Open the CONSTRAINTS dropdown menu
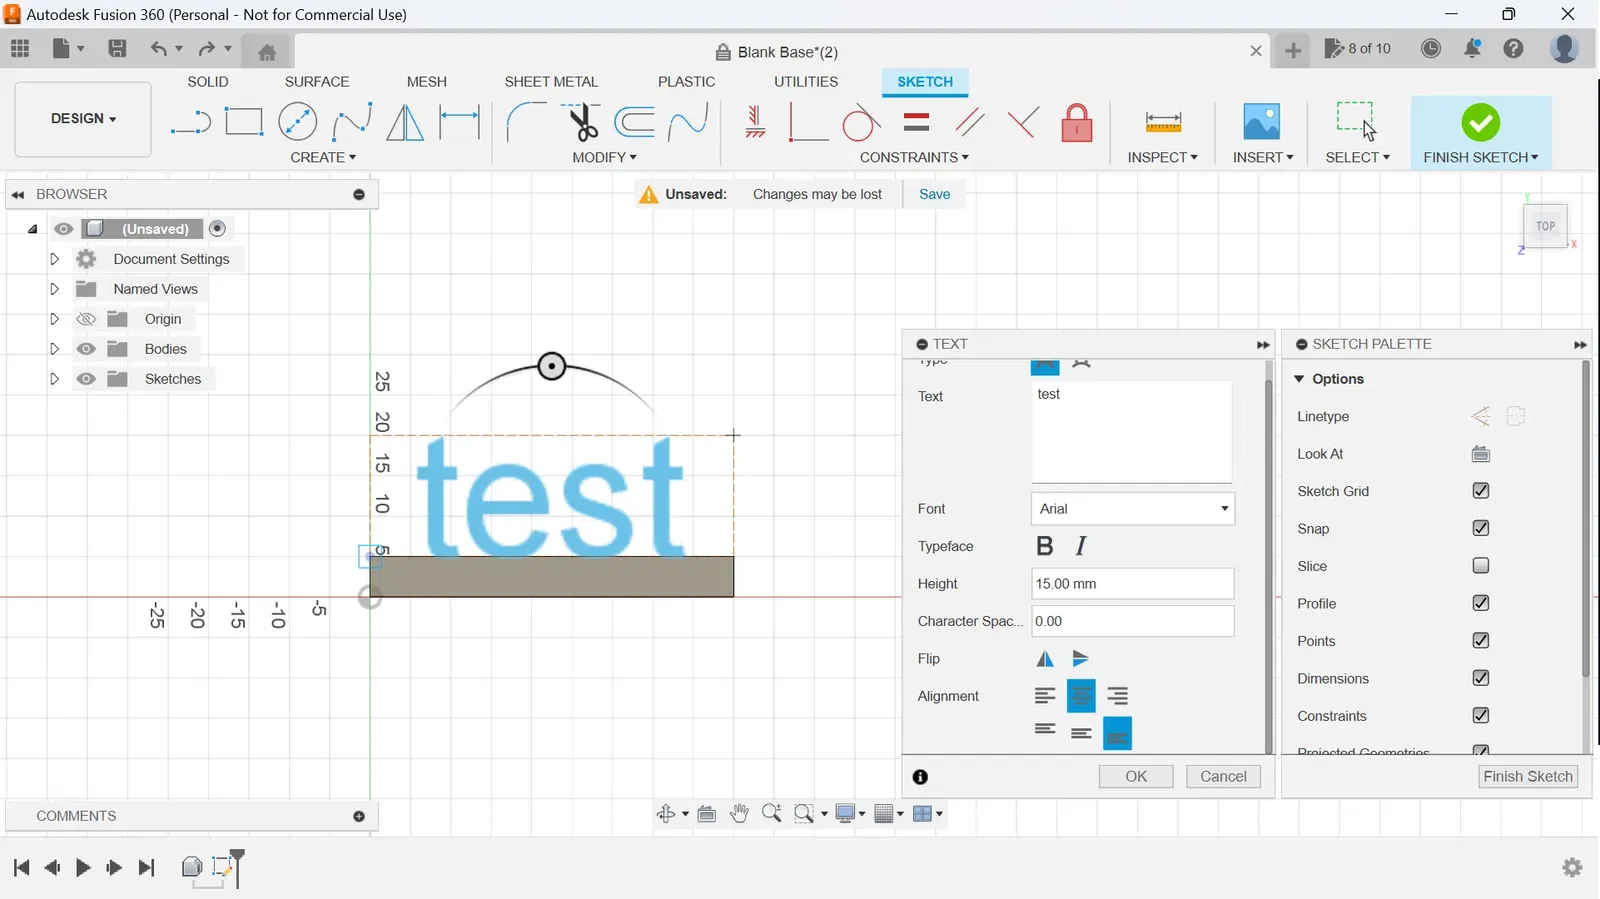Image resolution: width=1600 pixels, height=899 pixels. tap(914, 158)
